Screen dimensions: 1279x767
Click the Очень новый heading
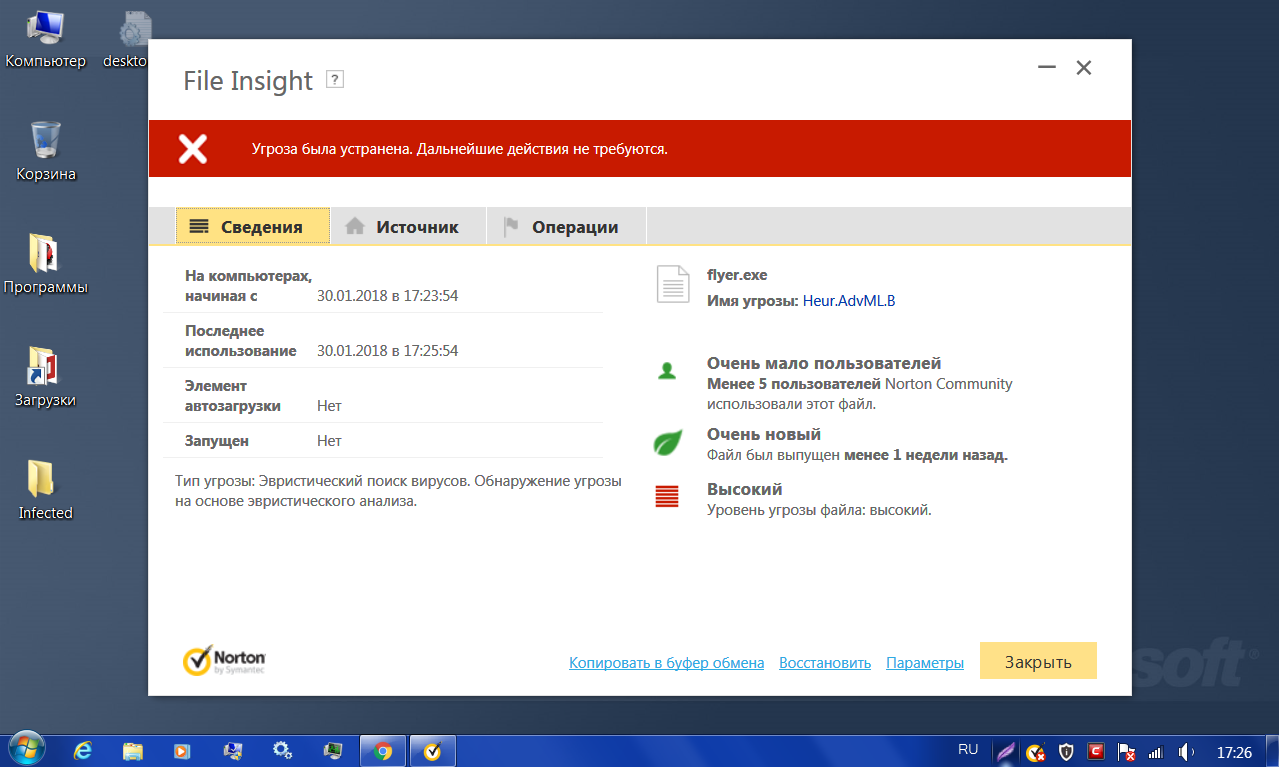coord(764,435)
